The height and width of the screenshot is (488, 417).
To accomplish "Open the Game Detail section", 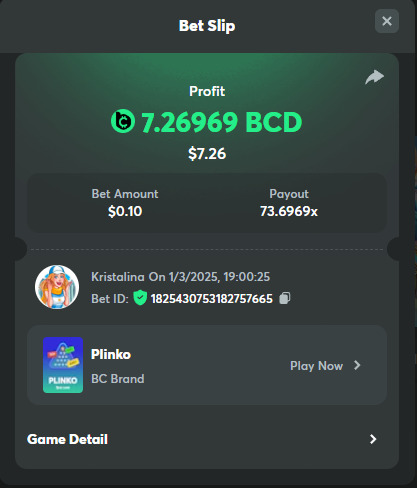I will coord(207,439).
